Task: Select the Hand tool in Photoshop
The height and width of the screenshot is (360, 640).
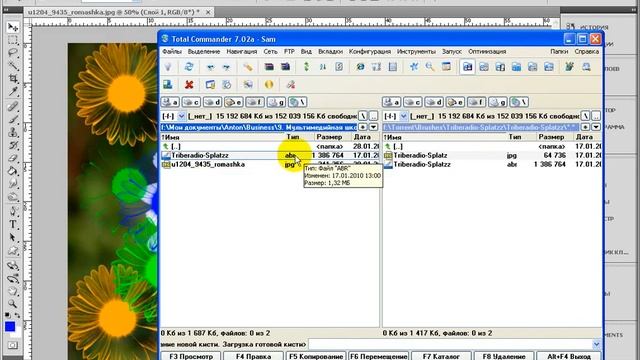Action: (x=13, y=291)
